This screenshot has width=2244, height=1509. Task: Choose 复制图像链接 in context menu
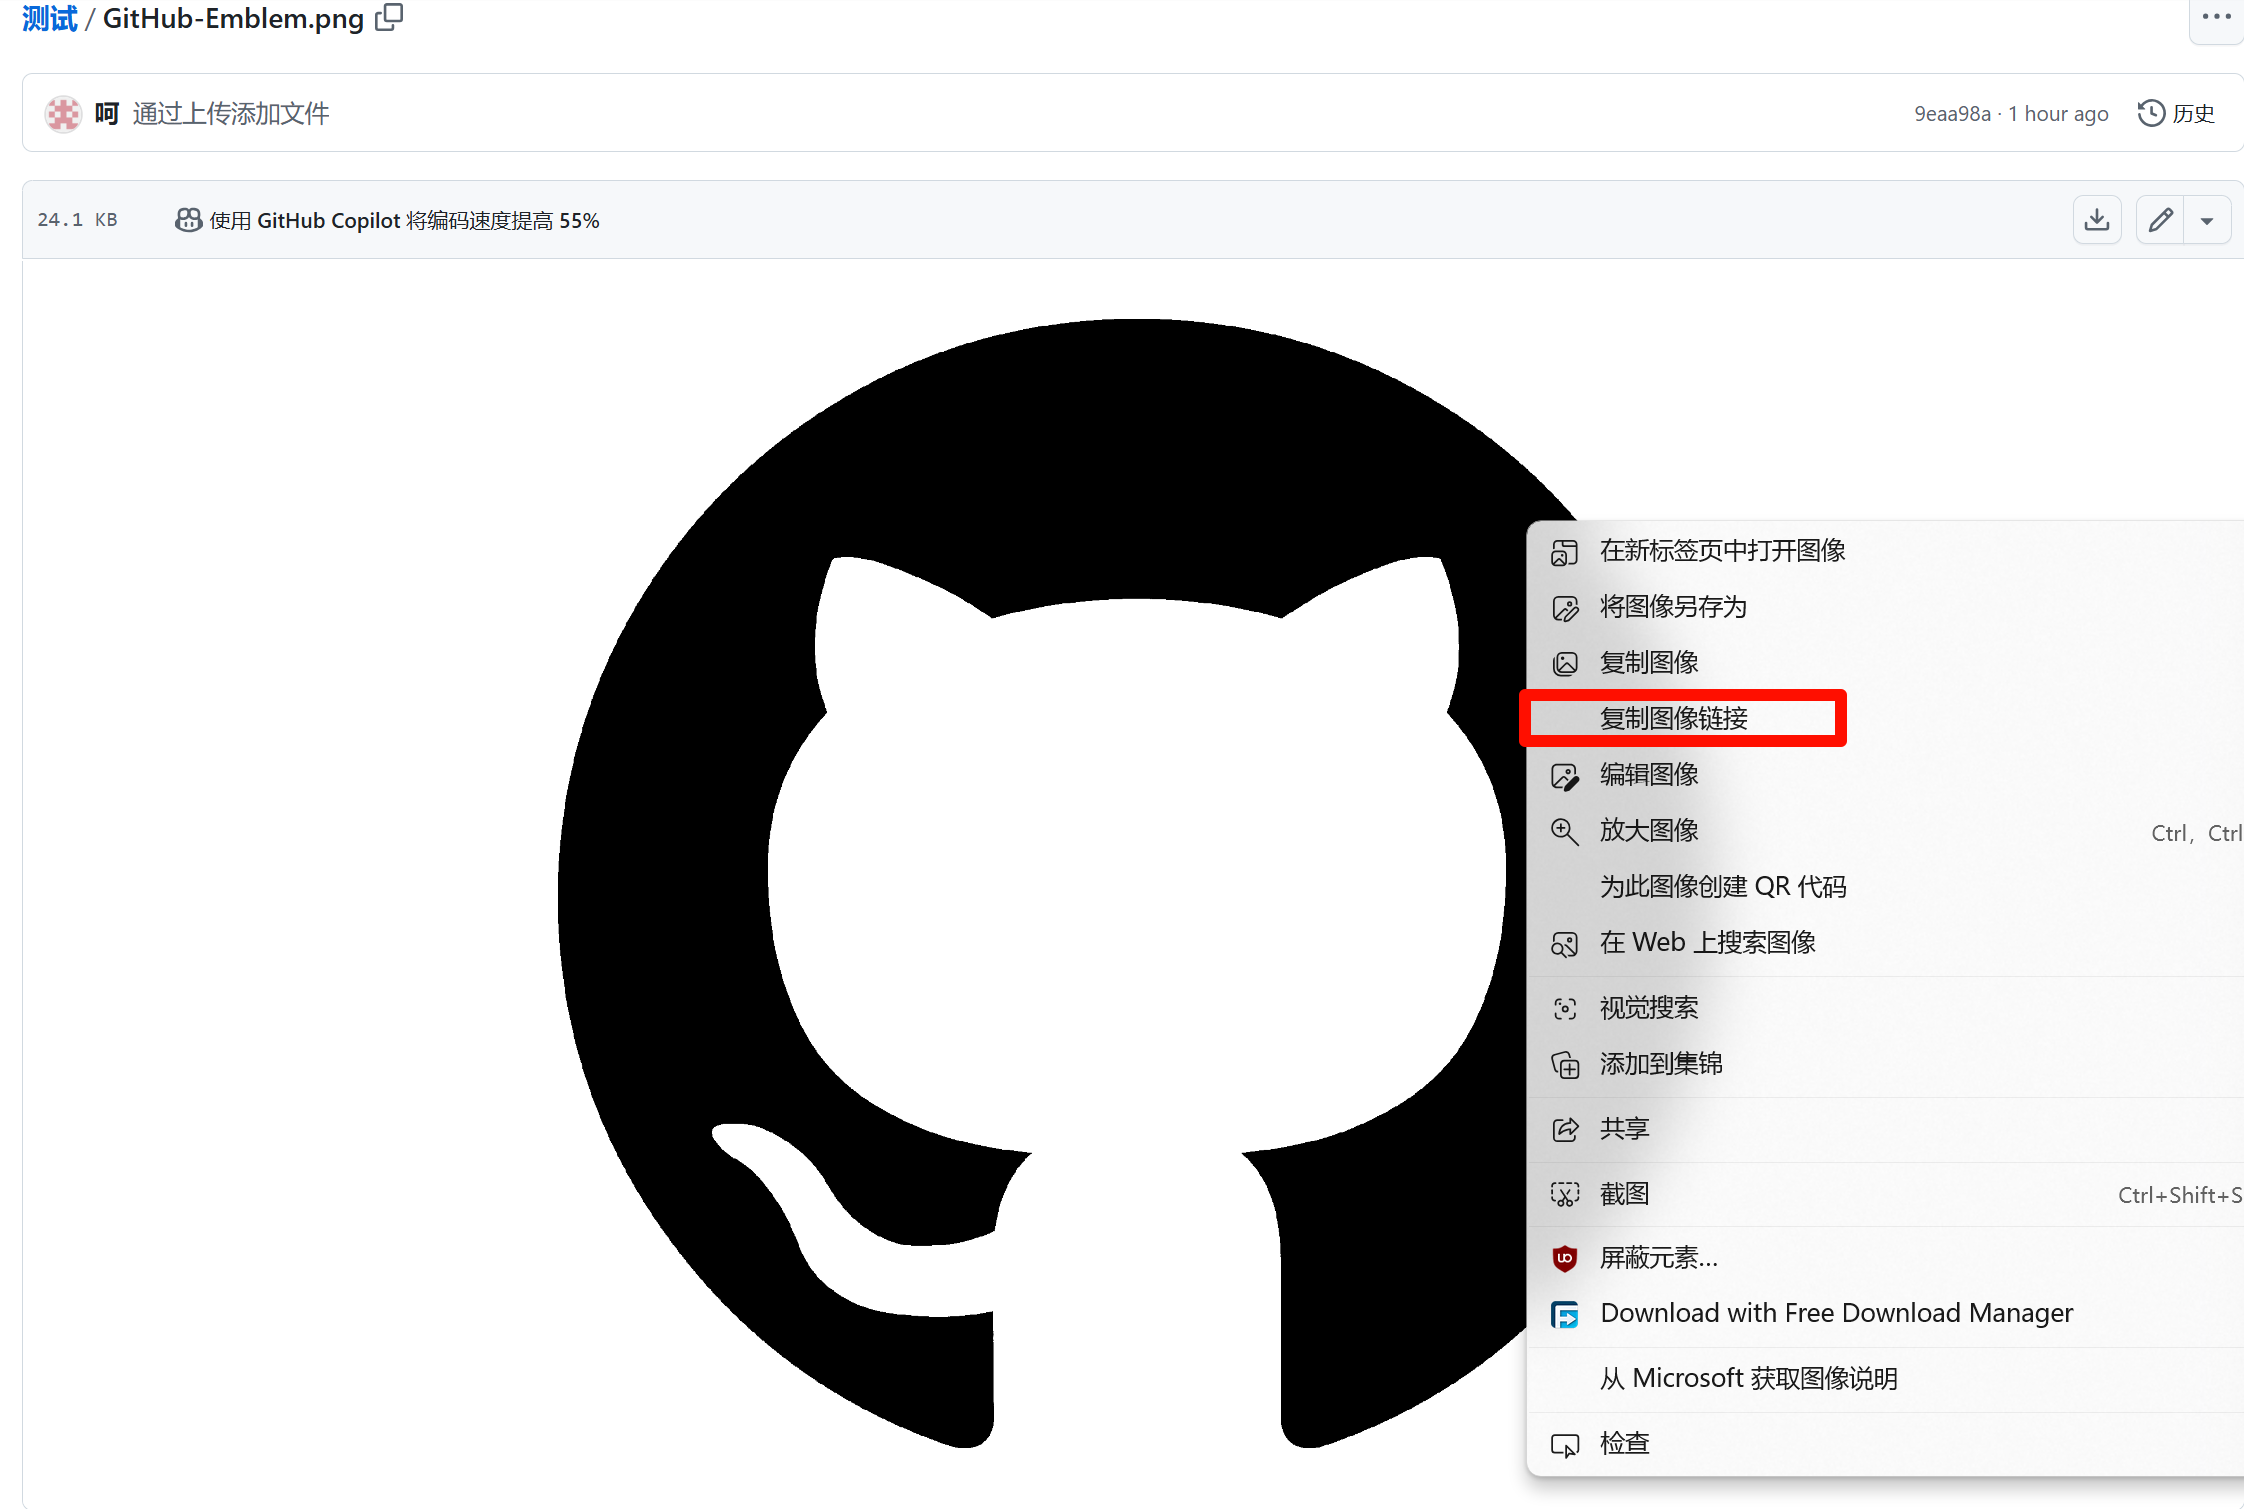(1885, 719)
